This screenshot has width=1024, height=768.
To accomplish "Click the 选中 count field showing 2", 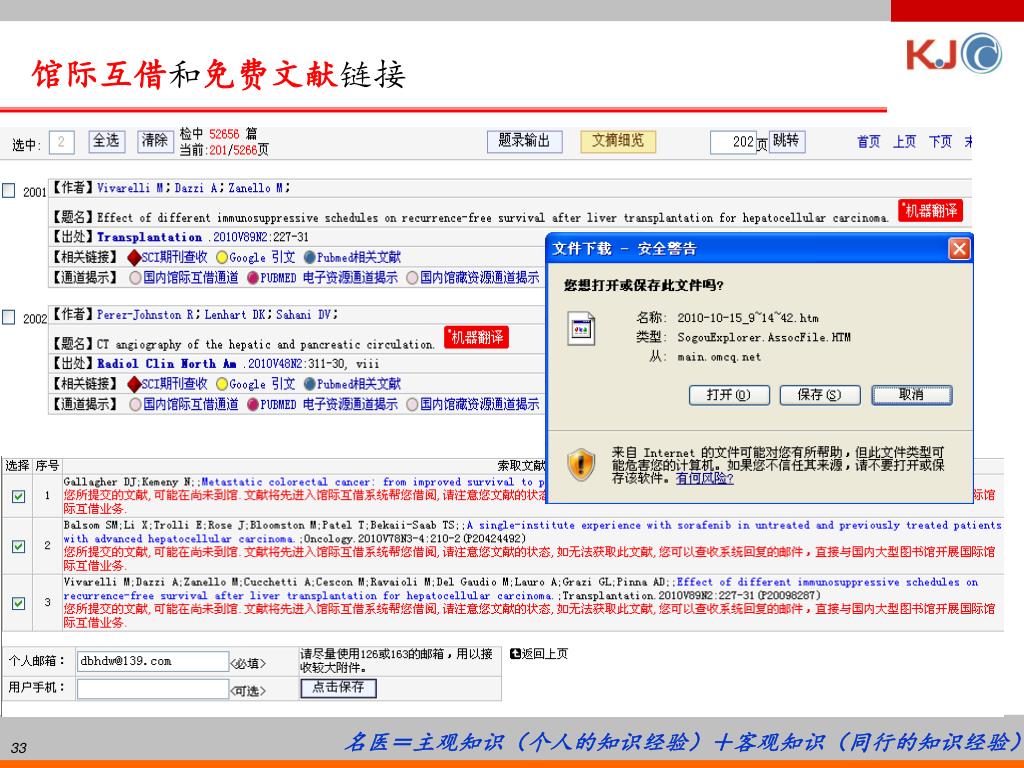I will [61, 142].
